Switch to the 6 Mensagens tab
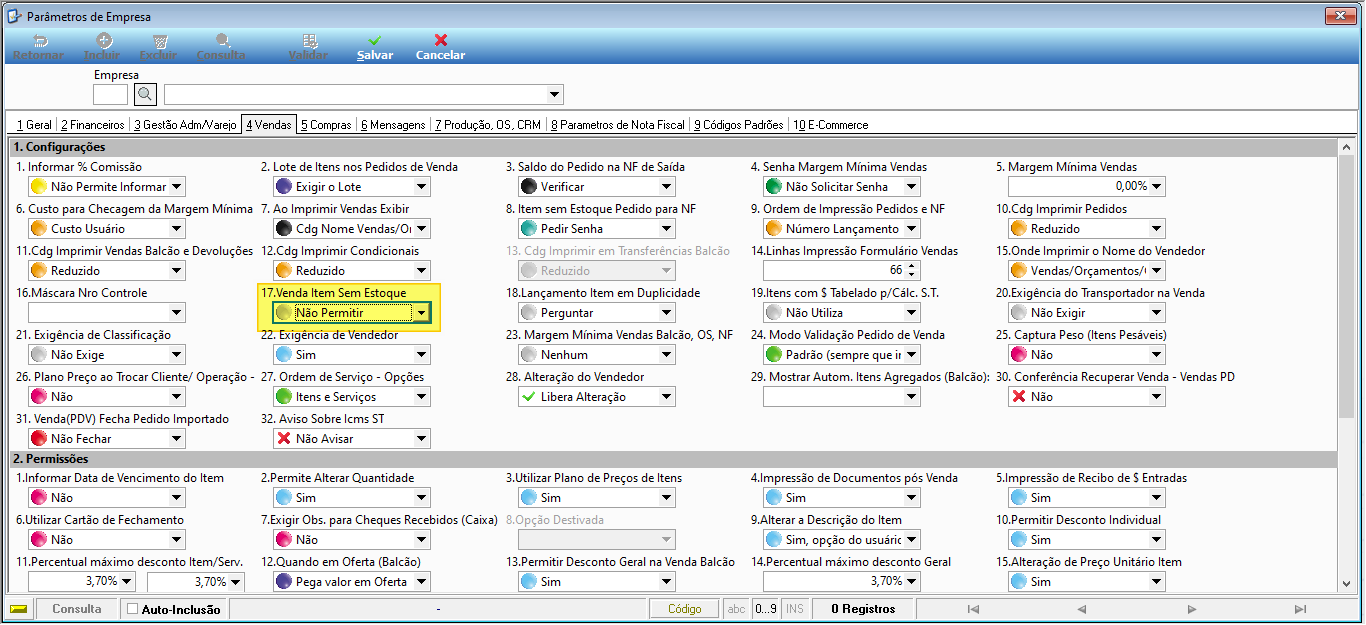Image resolution: width=1366 pixels, height=625 pixels. 393,125
